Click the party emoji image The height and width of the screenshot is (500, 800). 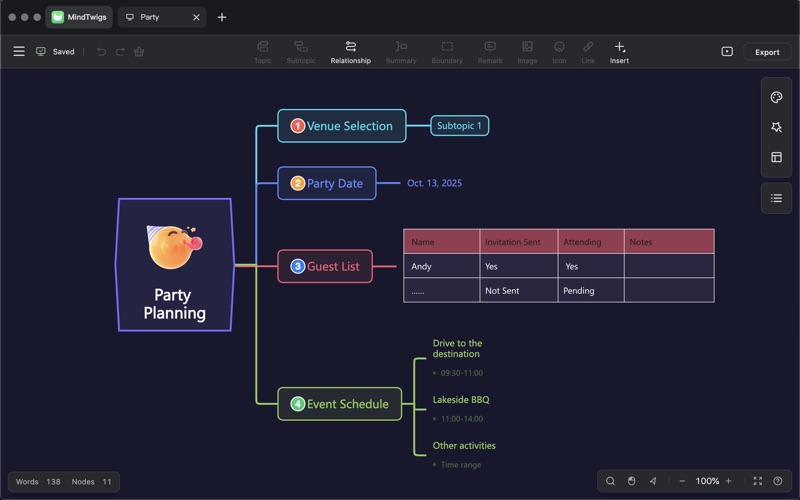pyautogui.click(x=174, y=247)
